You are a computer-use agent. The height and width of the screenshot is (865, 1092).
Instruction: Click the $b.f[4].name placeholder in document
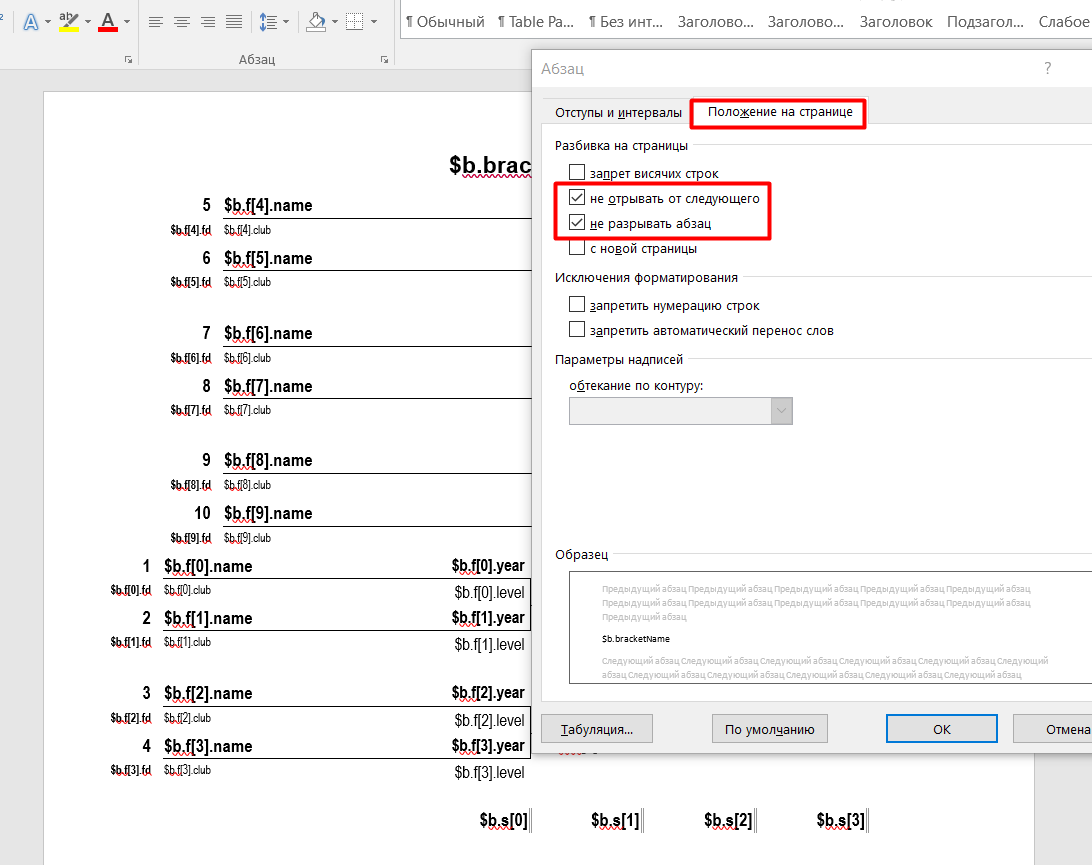(268, 205)
